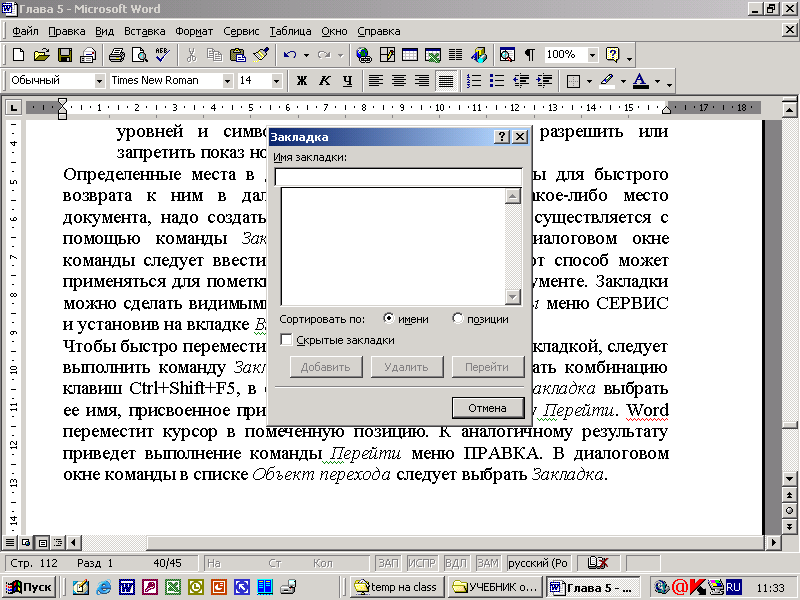This screenshot has height=600, width=800.
Task: Expand the redo history dropdown arrow
Action: coord(340,55)
